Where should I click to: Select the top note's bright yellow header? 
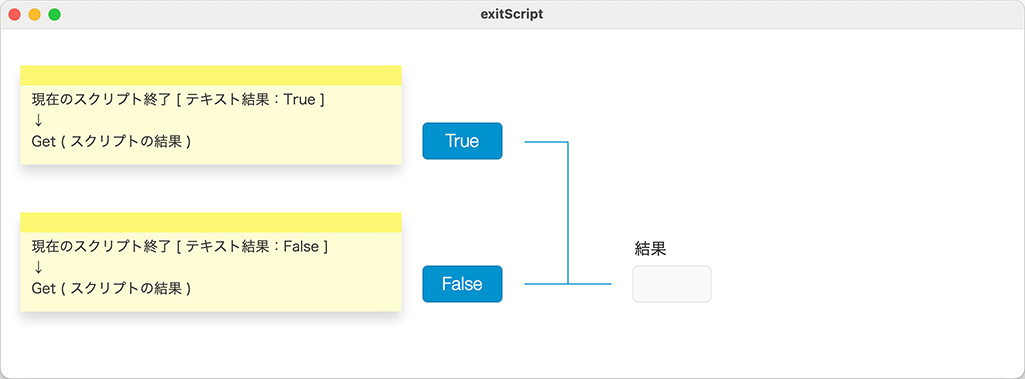[x=210, y=75]
